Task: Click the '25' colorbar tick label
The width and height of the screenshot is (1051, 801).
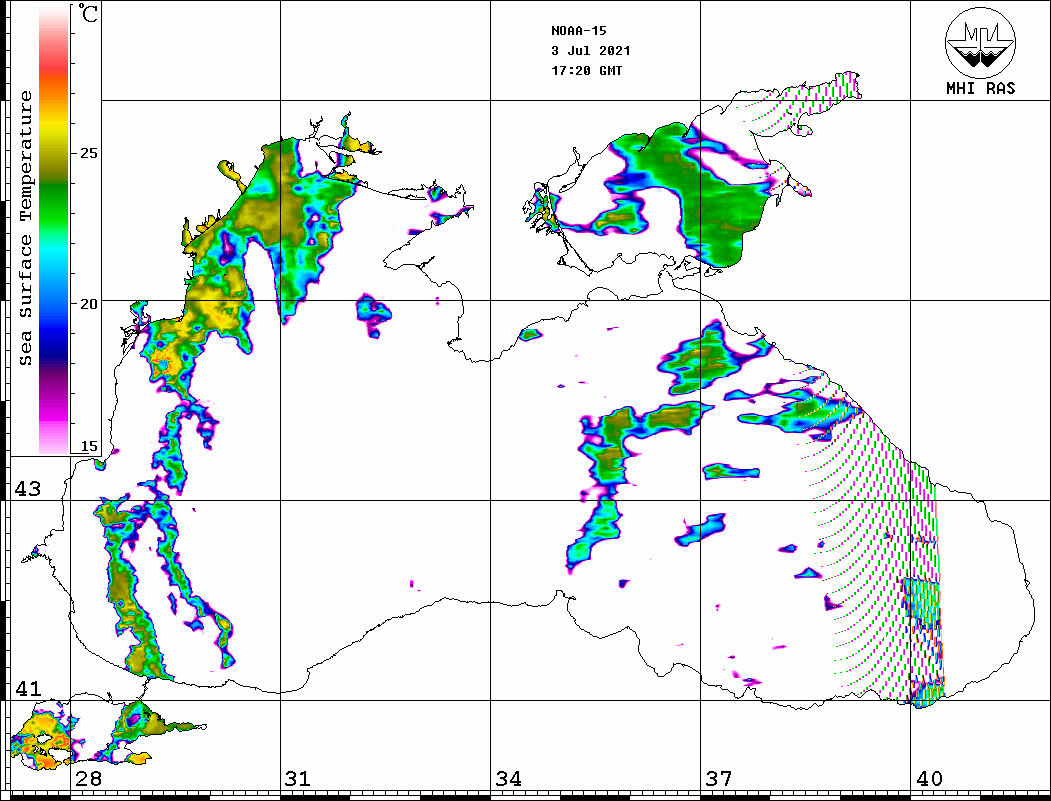Action: click(88, 153)
